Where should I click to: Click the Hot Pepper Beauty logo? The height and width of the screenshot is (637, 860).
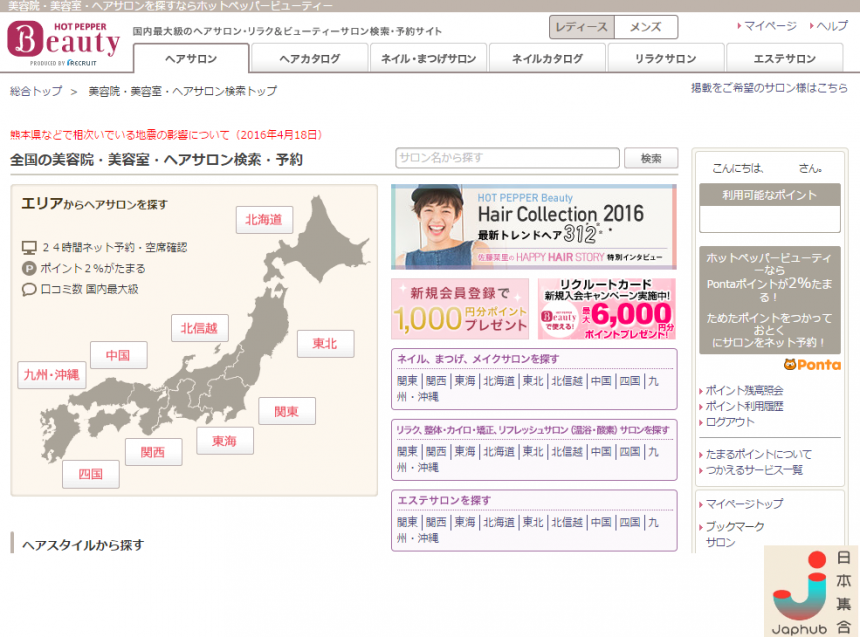(64, 44)
